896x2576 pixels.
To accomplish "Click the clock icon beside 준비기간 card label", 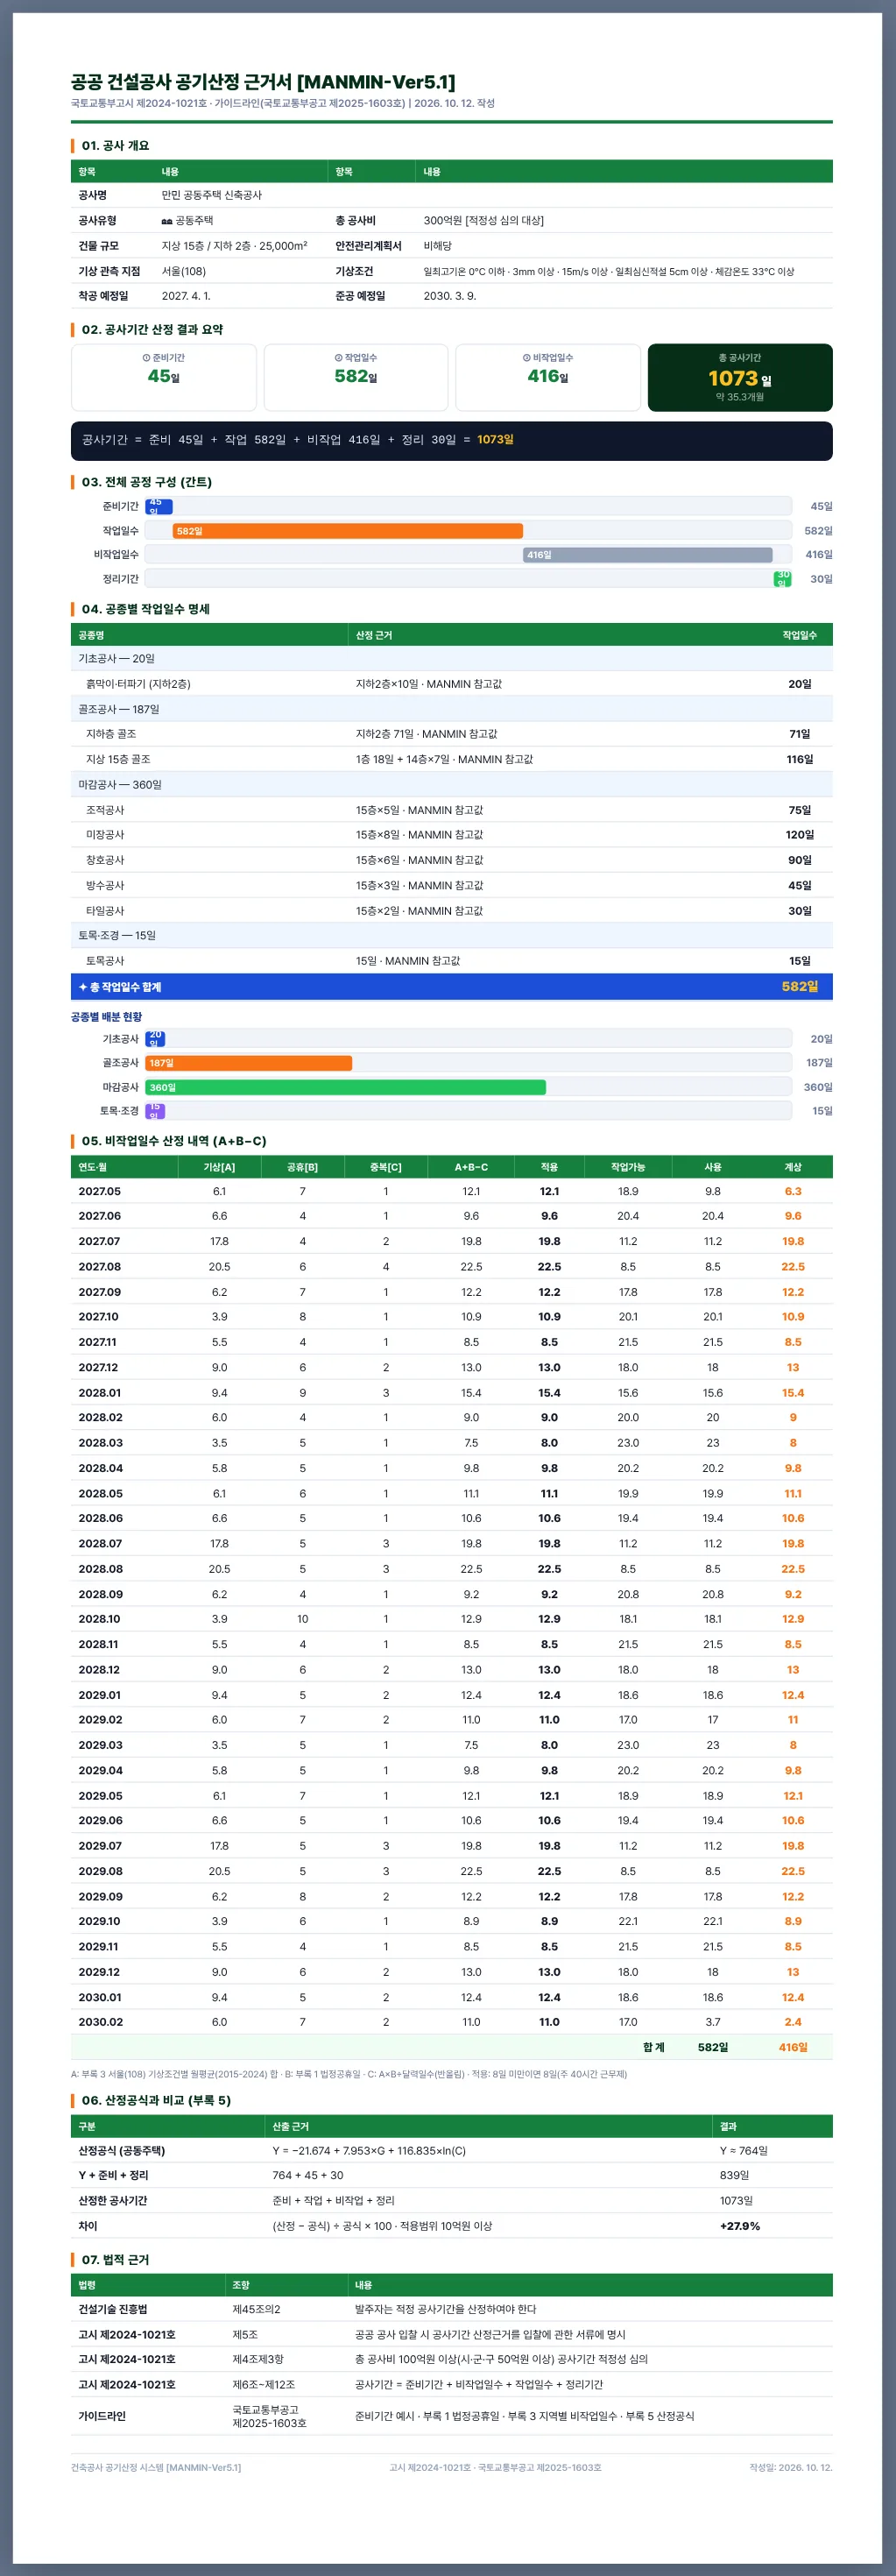I will (146, 358).
